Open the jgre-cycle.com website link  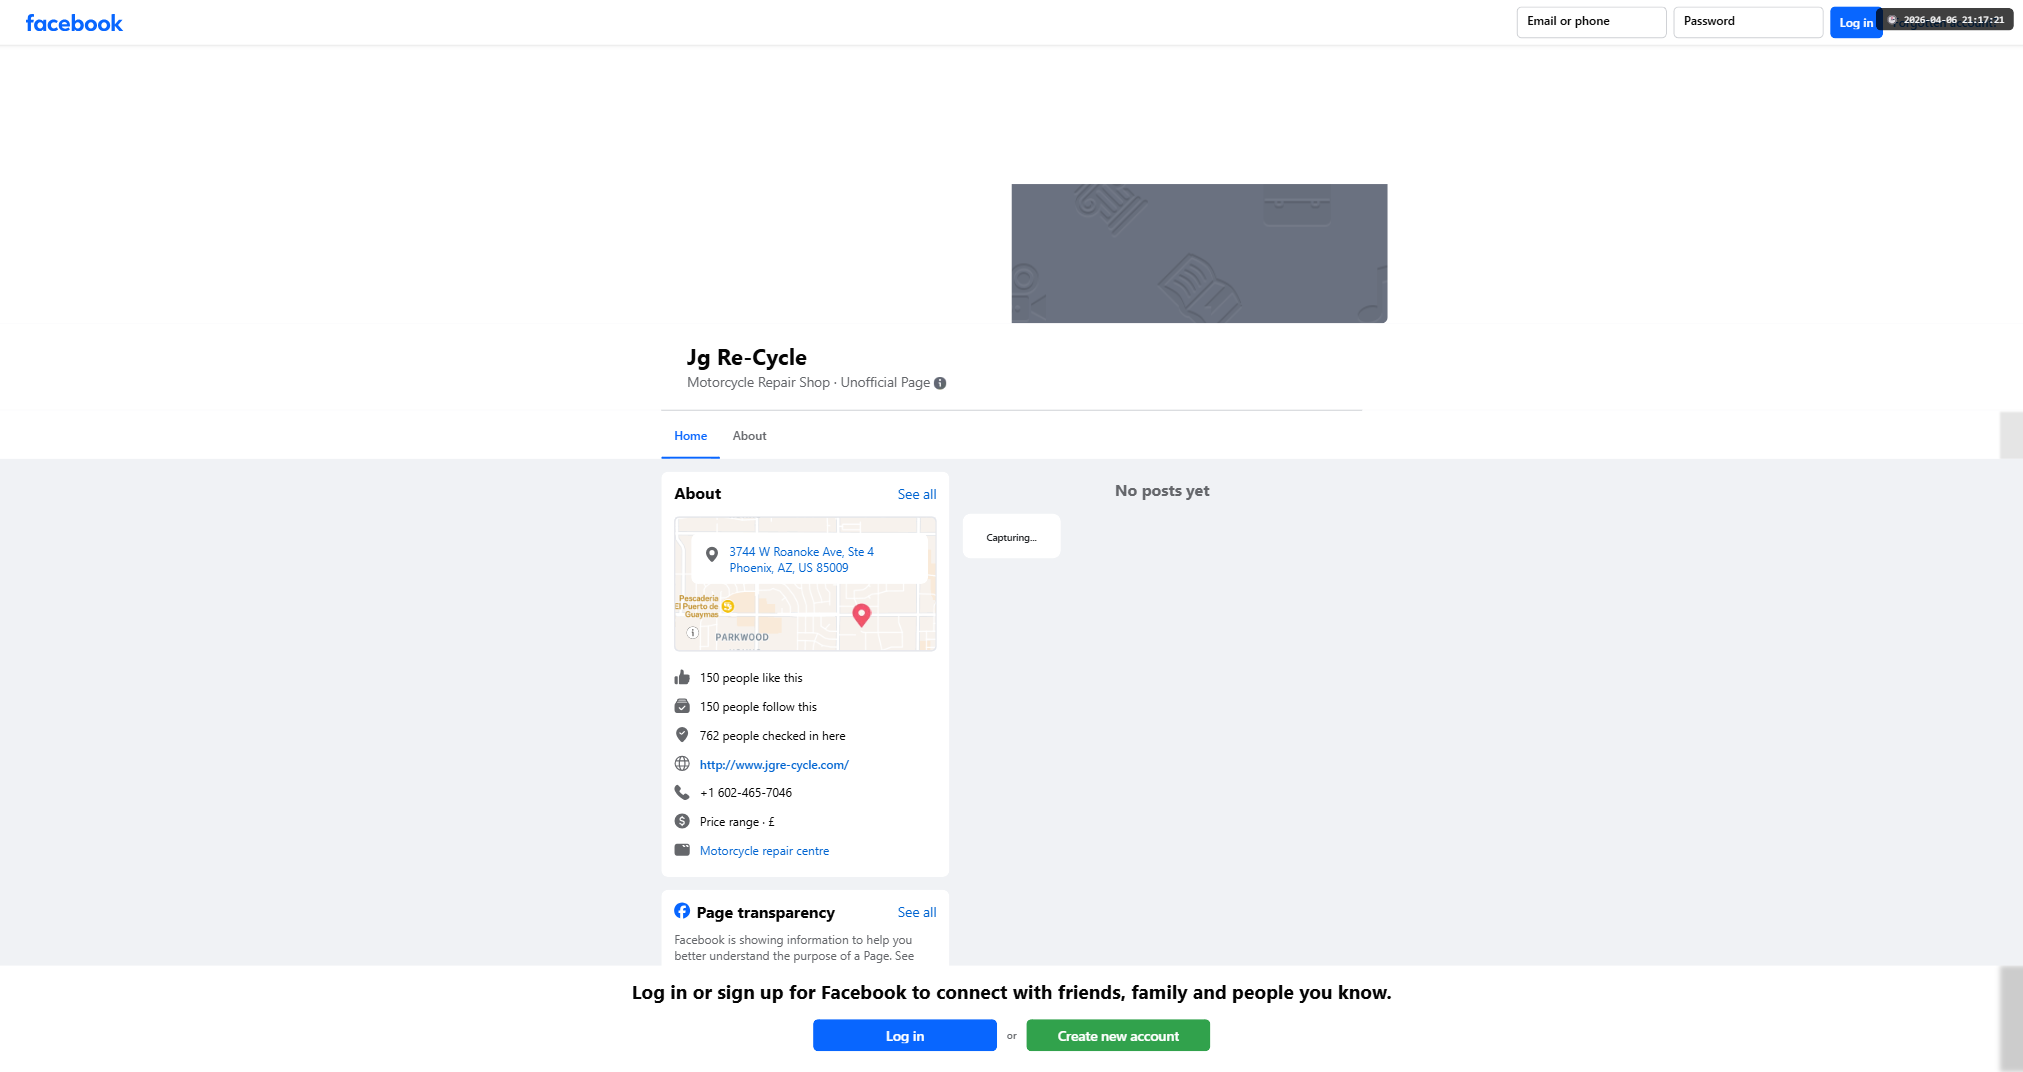pyautogui.click(x=774, y=765)
